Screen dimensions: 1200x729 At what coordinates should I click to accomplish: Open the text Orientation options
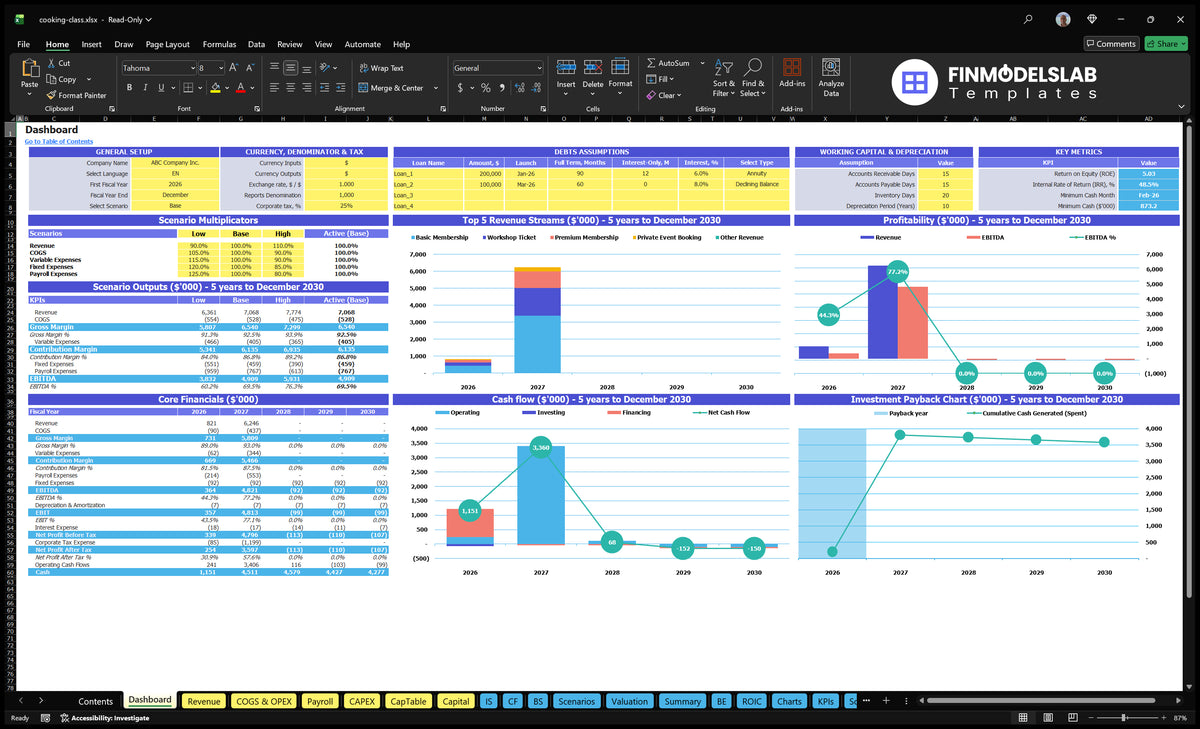coord(326,67)
